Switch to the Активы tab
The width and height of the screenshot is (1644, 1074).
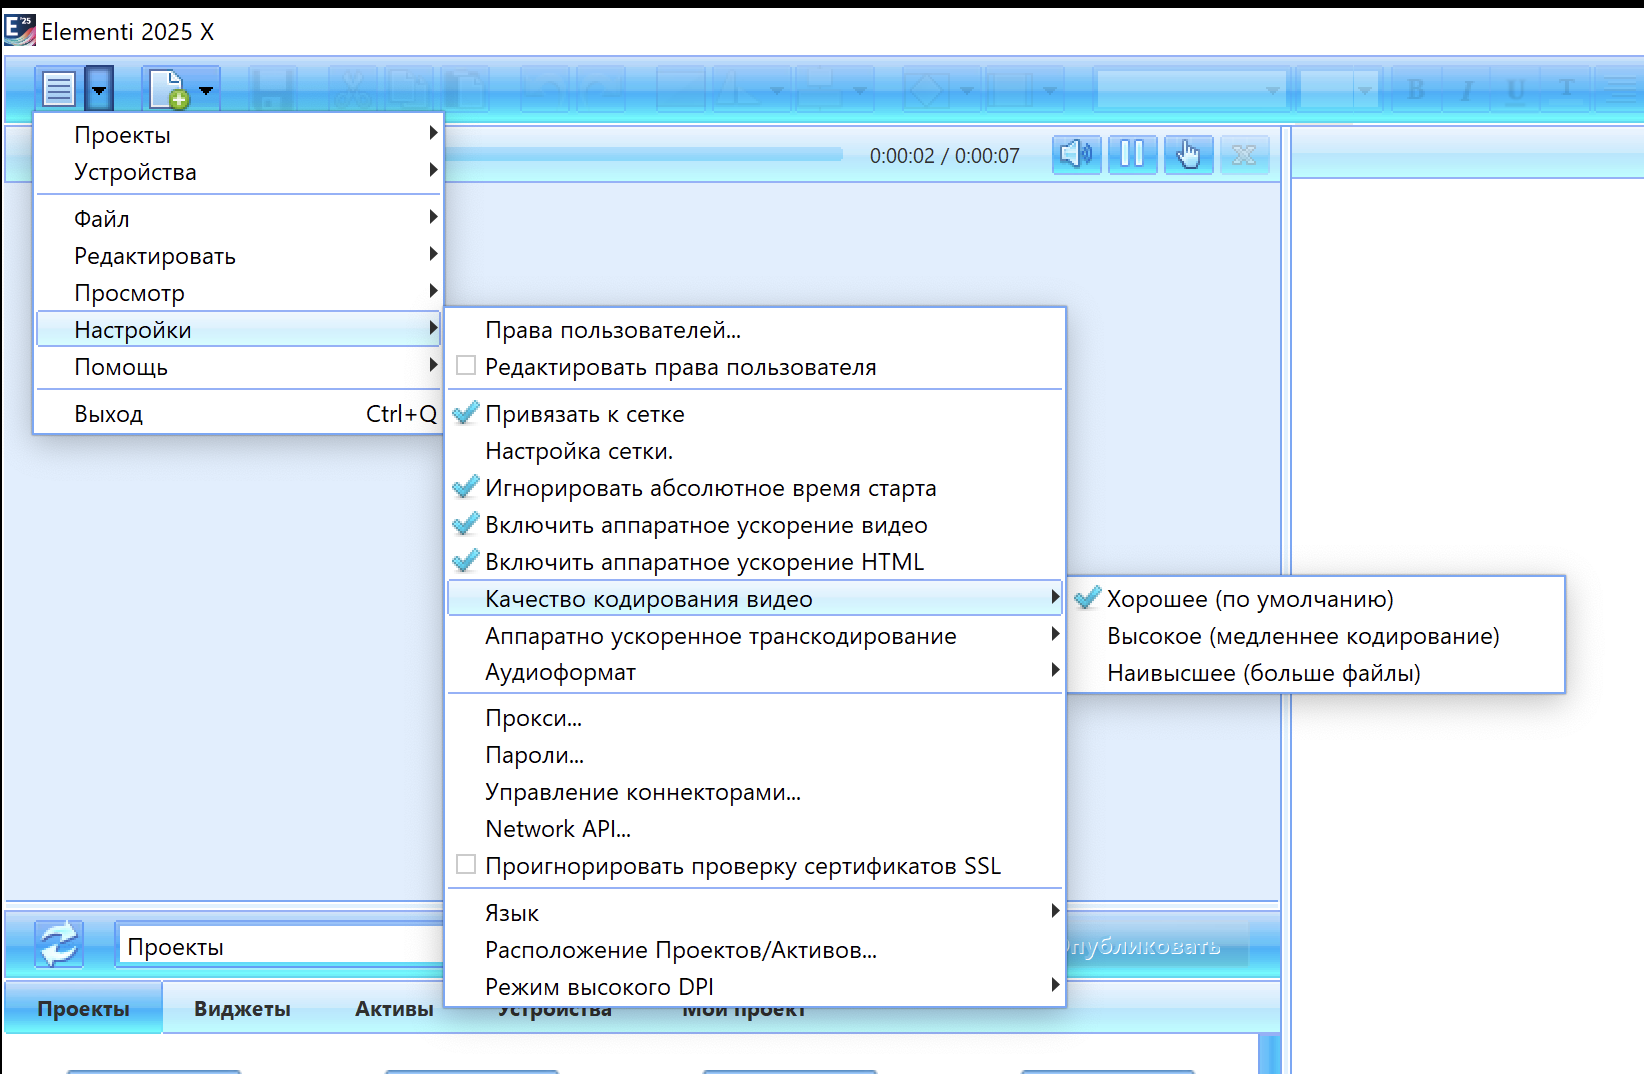click(x=394, y=1009)
